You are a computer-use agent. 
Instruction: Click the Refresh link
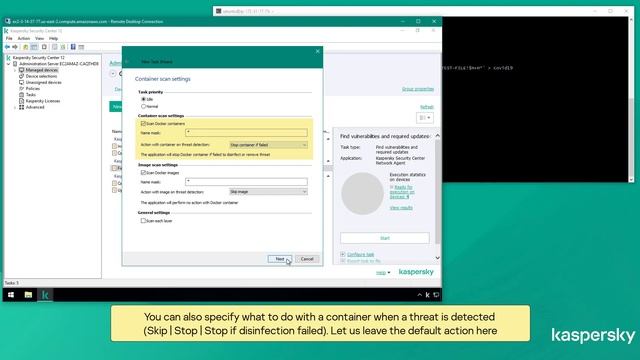point(427,107)
